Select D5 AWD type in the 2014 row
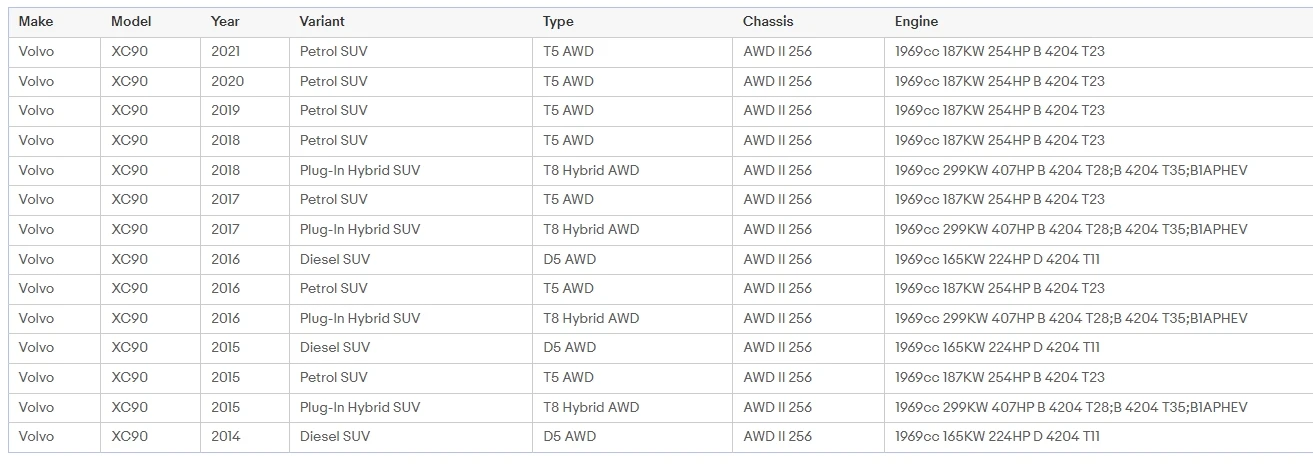Image resolution: width=1313 pixels, height=464 pixels. click(569, 437)
